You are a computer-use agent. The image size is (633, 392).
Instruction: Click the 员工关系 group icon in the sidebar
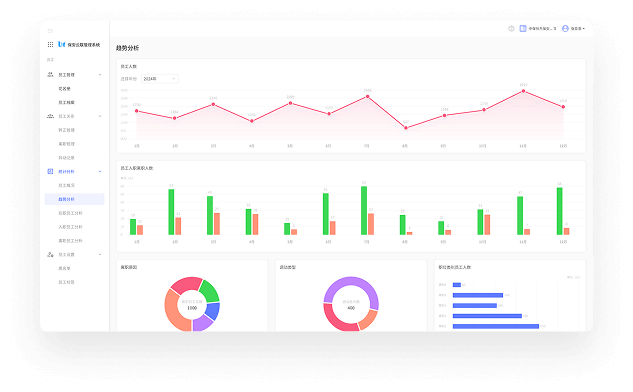click(50, 116)
